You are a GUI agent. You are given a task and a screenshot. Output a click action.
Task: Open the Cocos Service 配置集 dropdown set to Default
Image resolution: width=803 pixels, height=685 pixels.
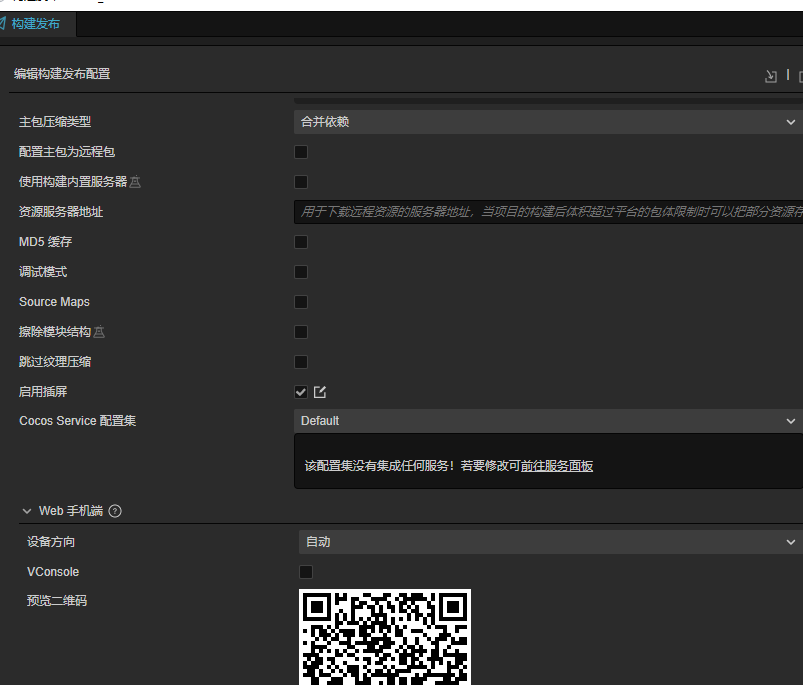548,421
